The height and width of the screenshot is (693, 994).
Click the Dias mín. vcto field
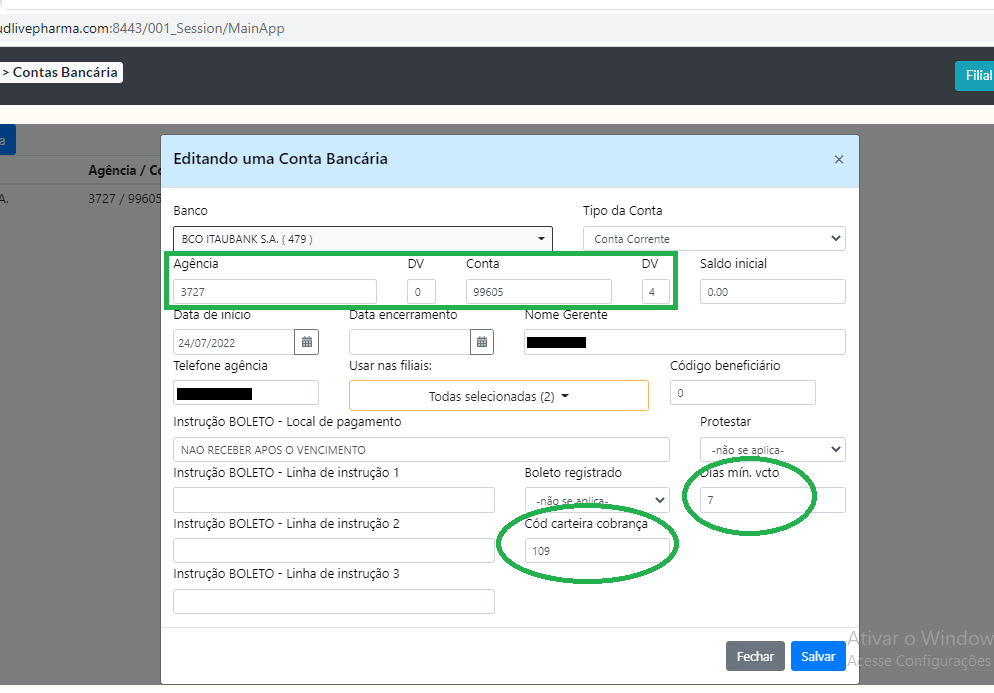(x=772, y=500)
